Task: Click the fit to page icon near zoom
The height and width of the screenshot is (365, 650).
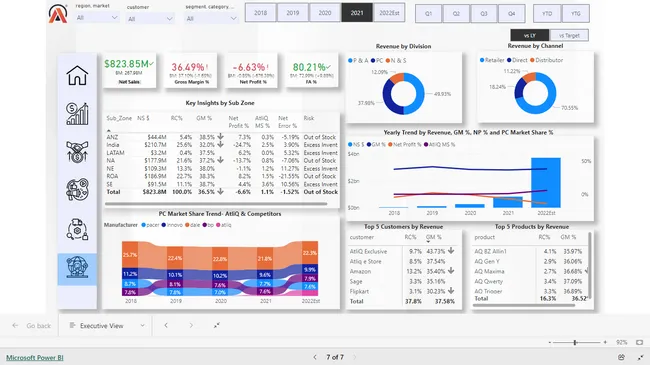Action: click(640, 342)
